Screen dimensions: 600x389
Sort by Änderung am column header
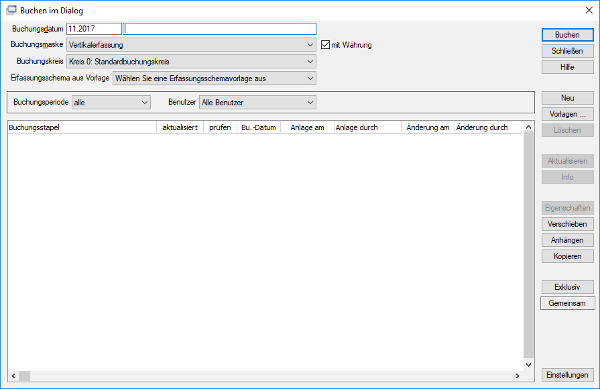coord(428,127)
